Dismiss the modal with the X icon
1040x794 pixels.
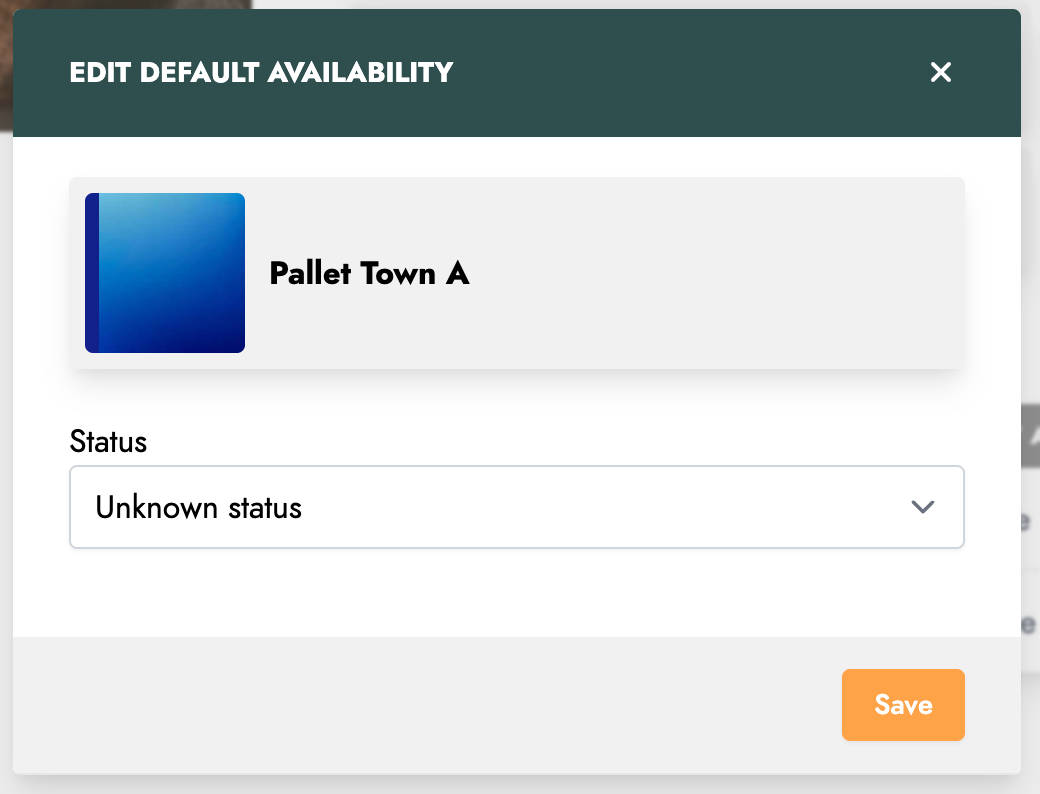[940, 72]
